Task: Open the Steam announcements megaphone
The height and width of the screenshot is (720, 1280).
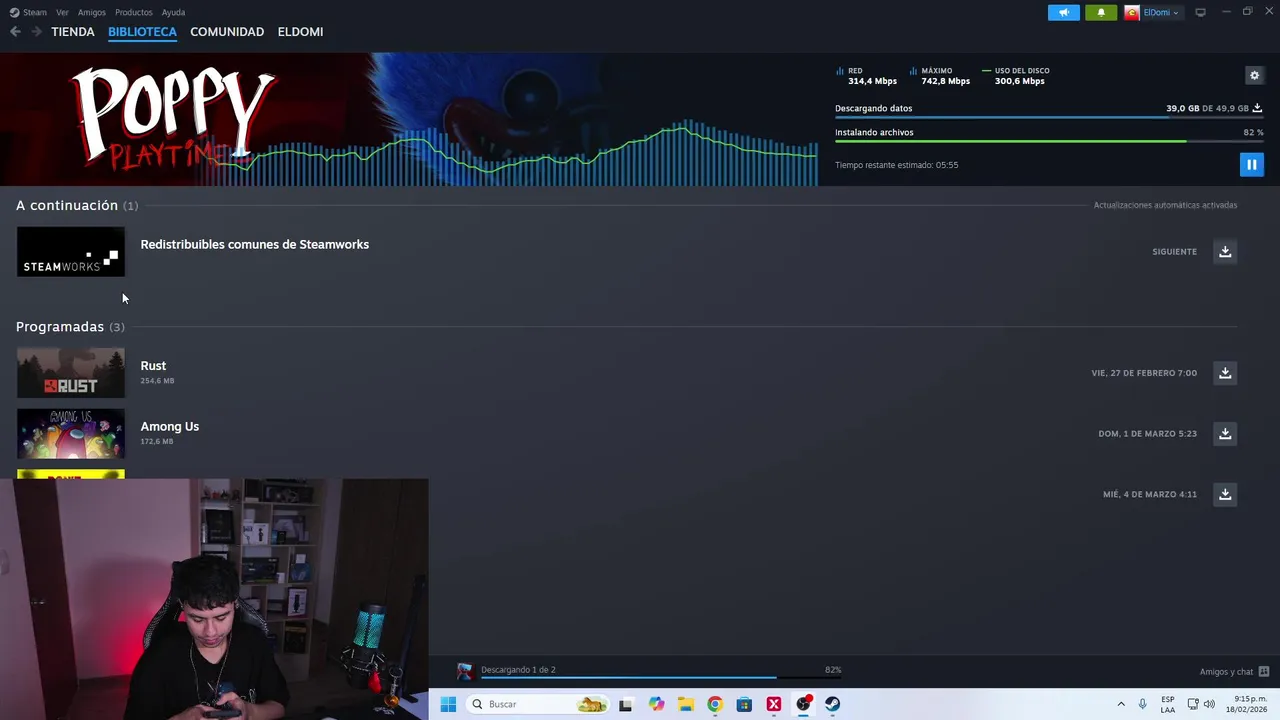Action: click(1064, 12)
